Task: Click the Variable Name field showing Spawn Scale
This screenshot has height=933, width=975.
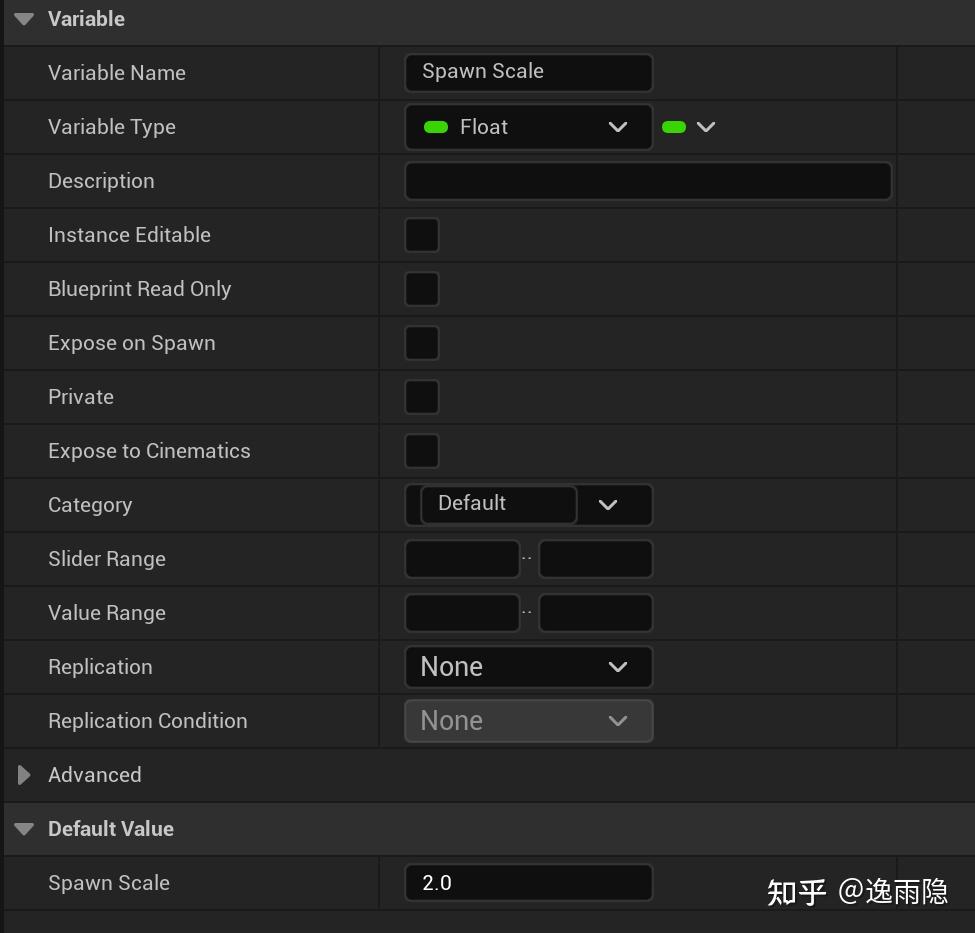Action: (x=528, y=72)
